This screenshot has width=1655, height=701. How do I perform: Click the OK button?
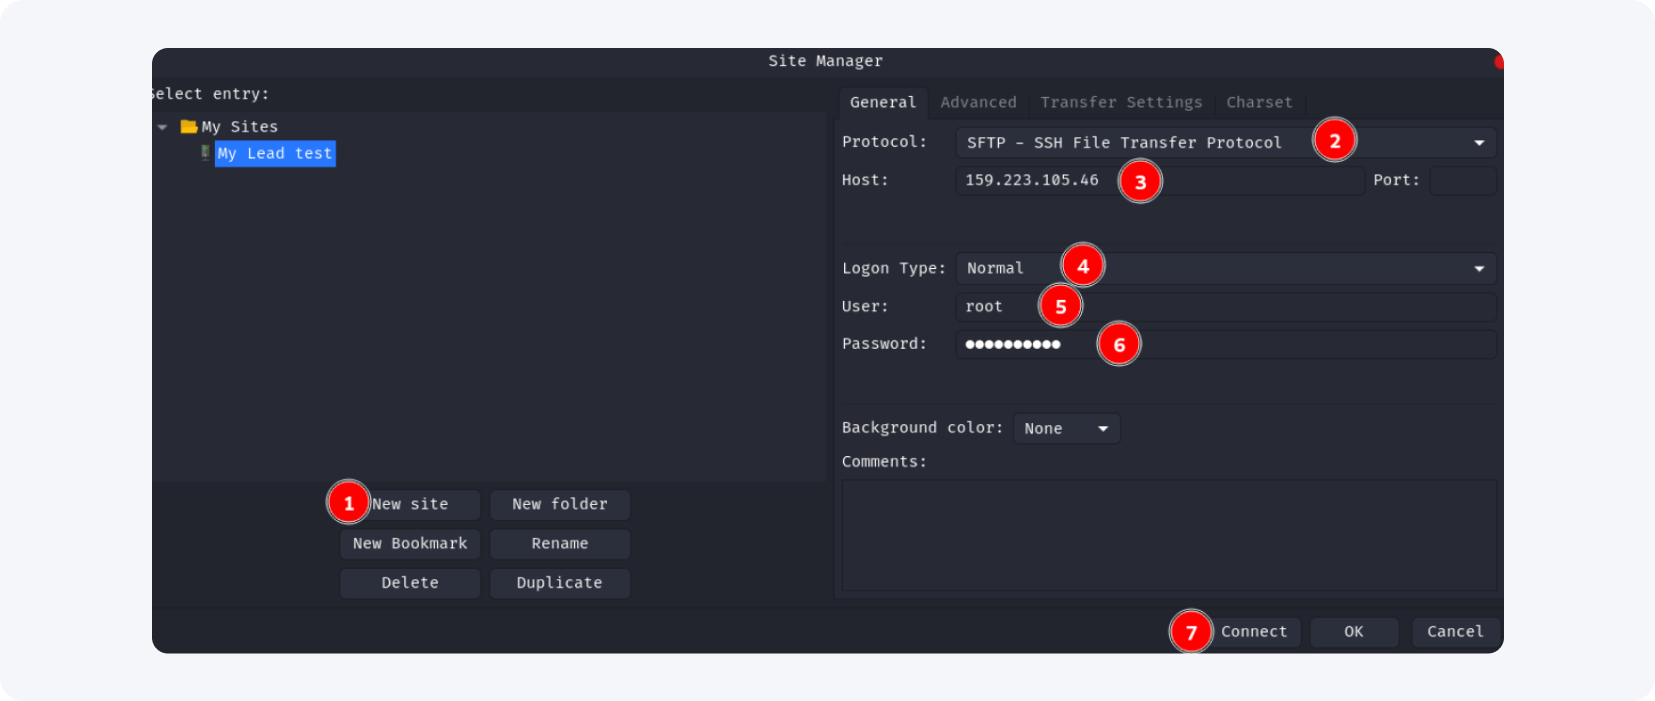[x=1353, y=632]
